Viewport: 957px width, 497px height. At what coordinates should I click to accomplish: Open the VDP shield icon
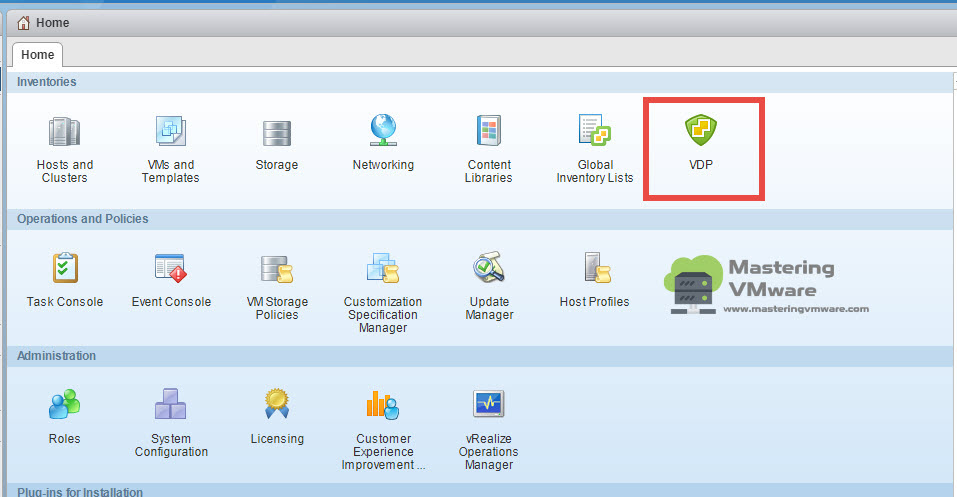(701, 129)
